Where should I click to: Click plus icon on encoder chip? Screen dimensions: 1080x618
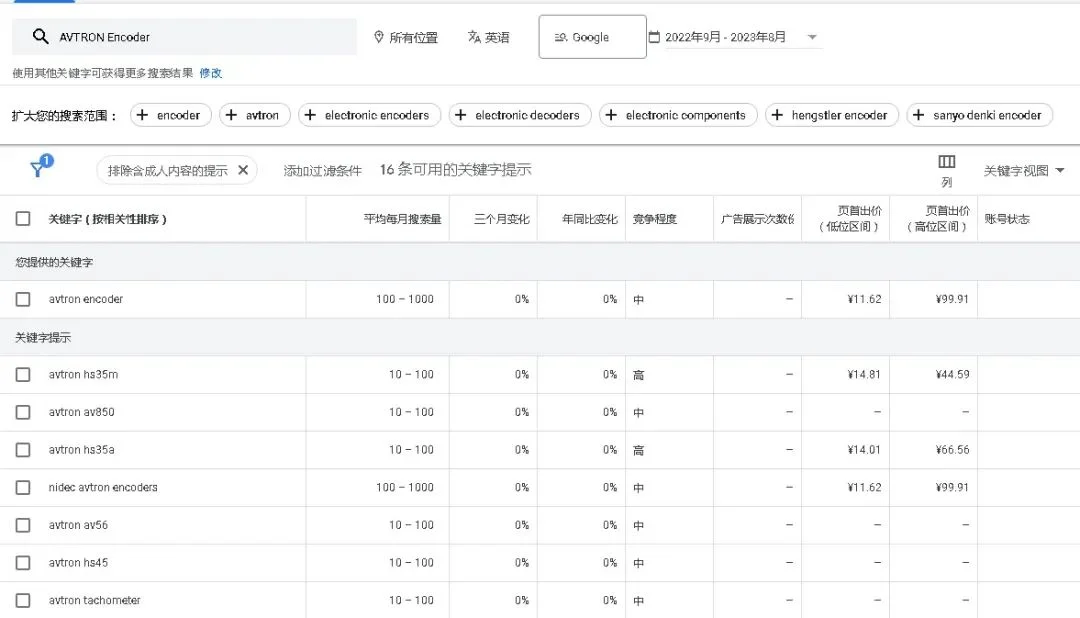click(142, 115)
